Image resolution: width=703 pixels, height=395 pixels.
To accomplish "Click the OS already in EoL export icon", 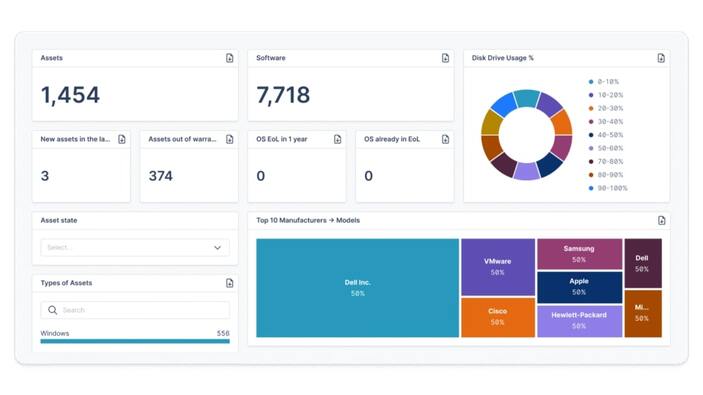I will [445, 139].
